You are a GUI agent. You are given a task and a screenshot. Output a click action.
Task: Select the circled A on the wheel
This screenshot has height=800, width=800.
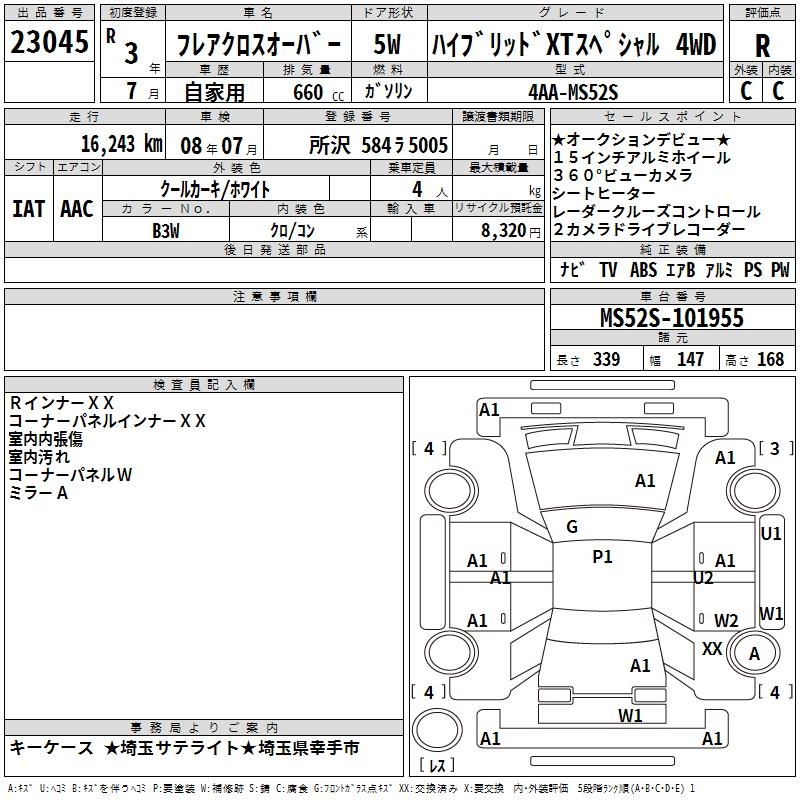pyautogui.click(x=755, y=654)
